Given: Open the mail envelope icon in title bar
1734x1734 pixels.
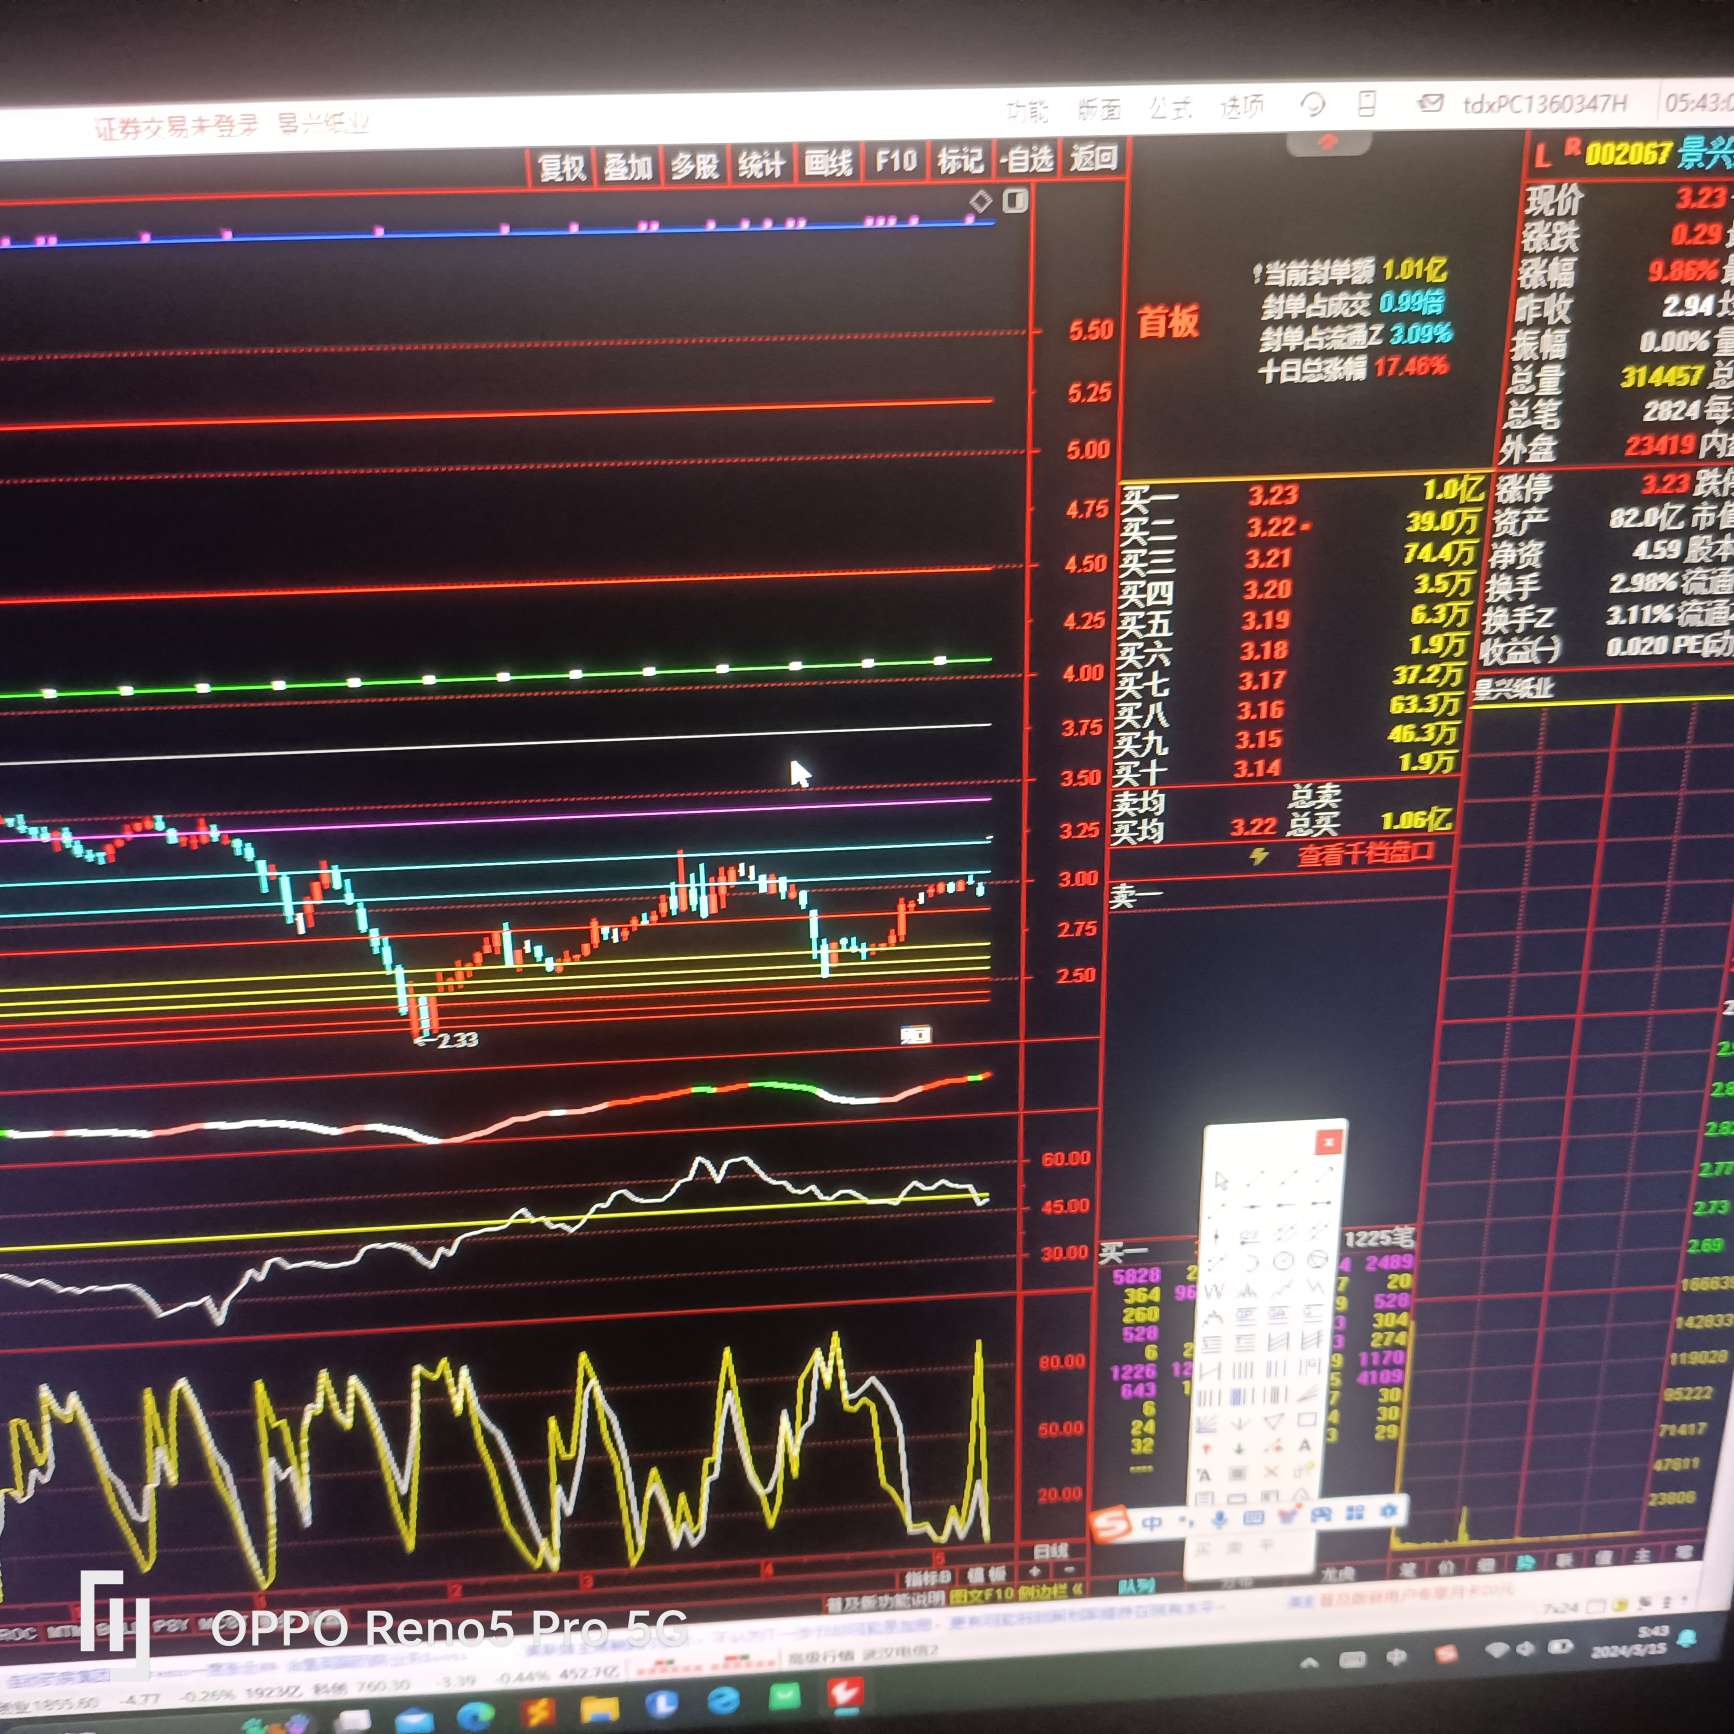Looking at the screenshot, I should pos(1431,102).
